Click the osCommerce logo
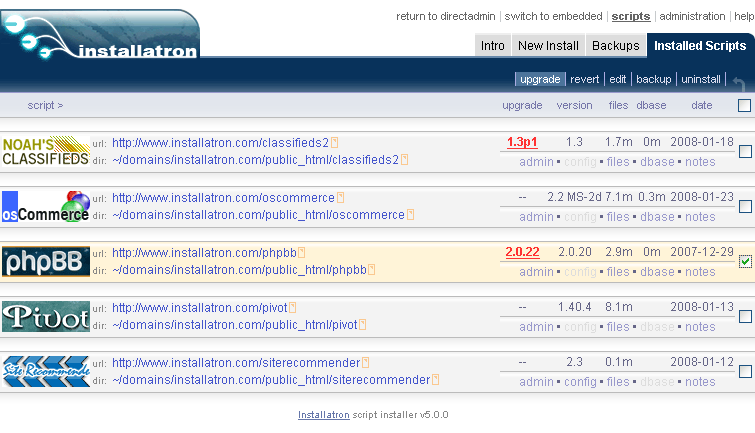The width and height of the screenshot is (755, 433). coord(46,206)
